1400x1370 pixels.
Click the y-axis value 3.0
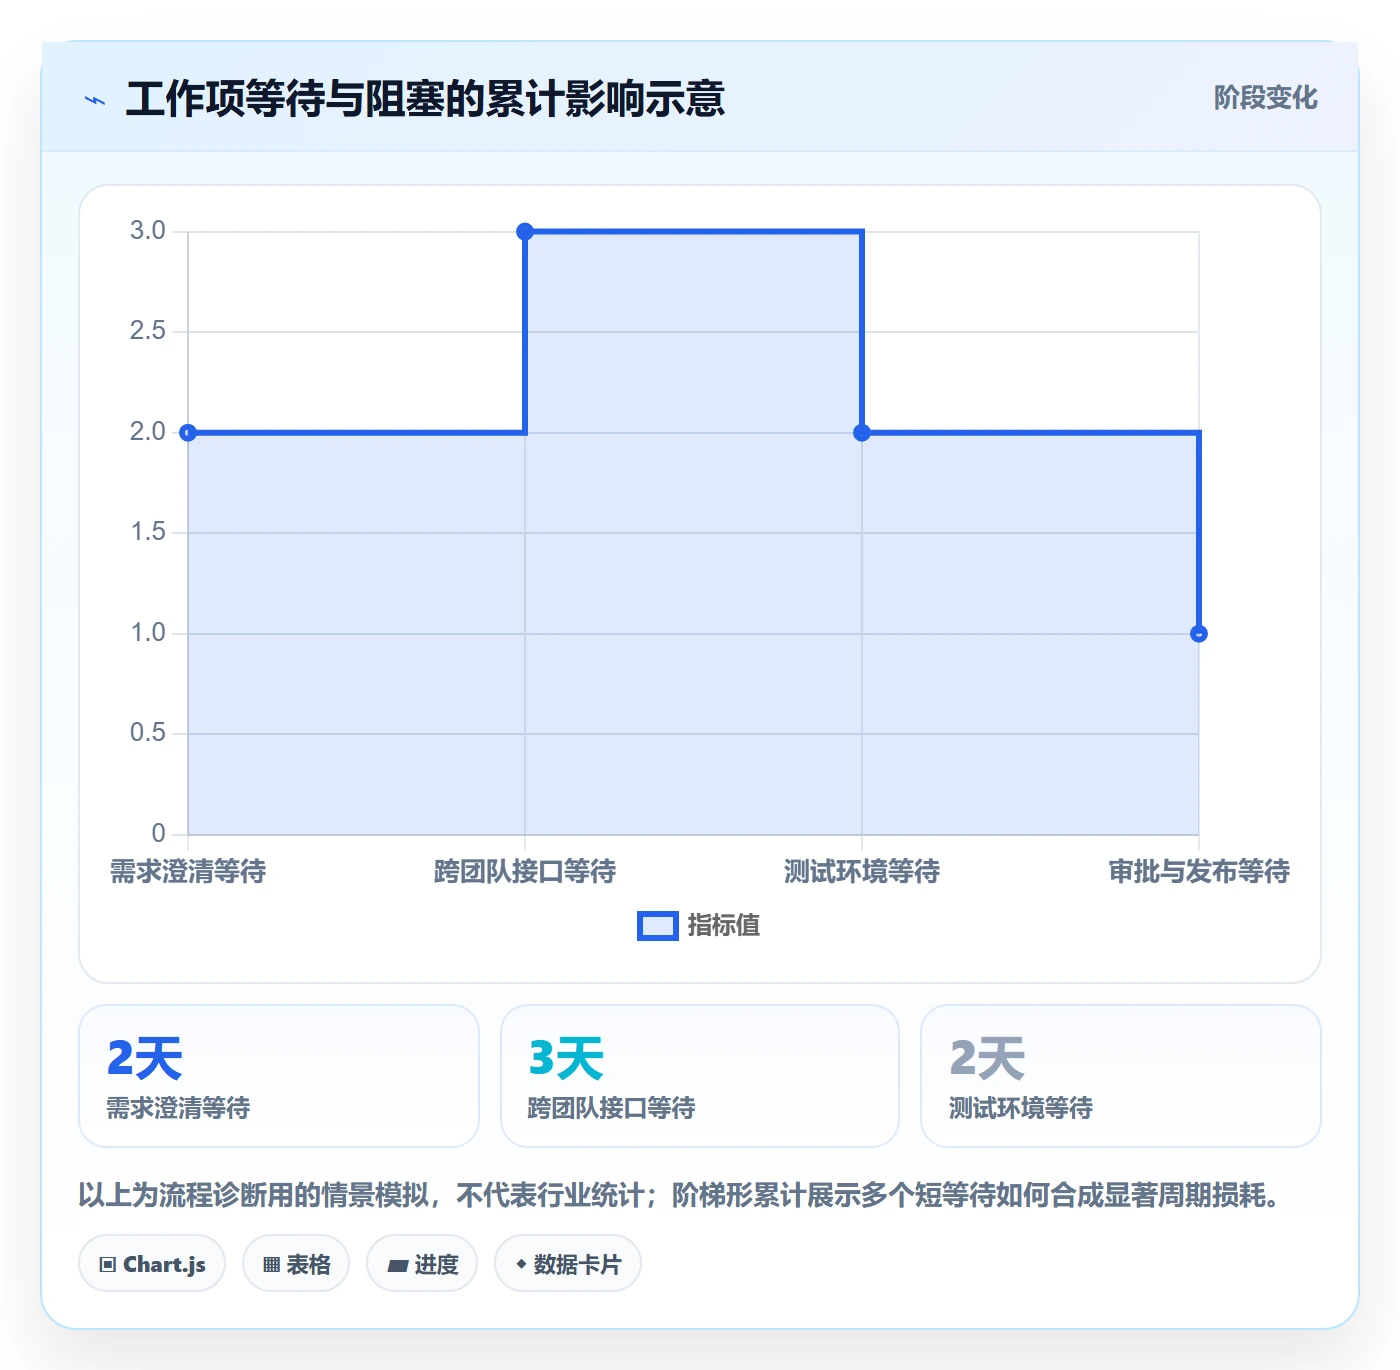148,231
